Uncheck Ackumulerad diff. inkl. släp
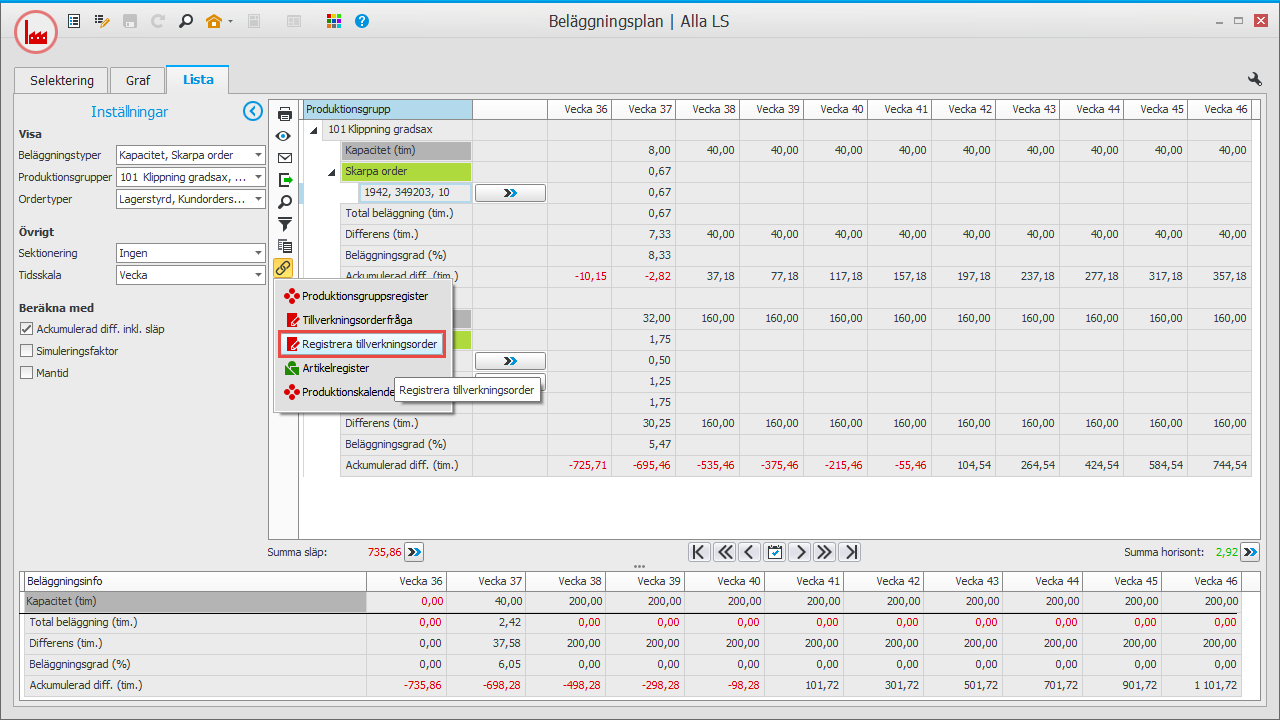Image resolution: width=1280 pixels, height=720 pixels. coord(27,328)
